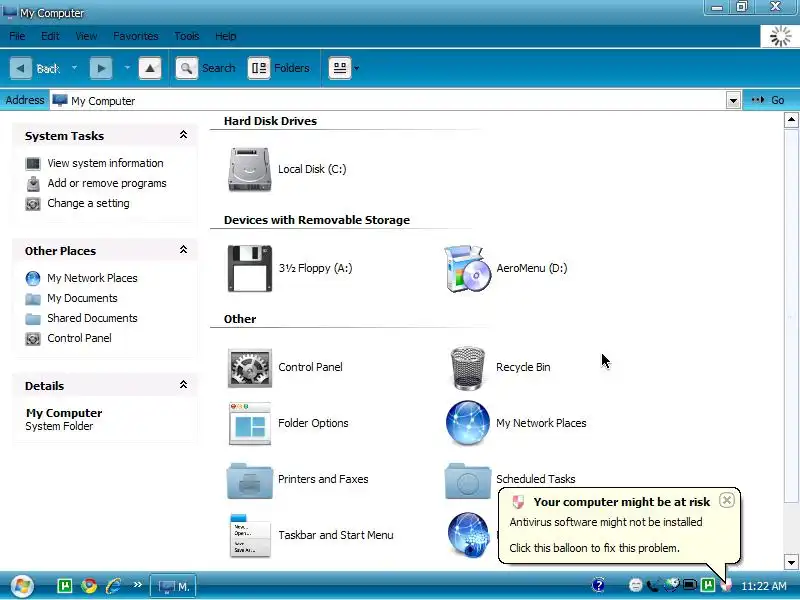Select the Recycle Bin trash can icon
800x600 pixels.
click(x=468, y=368)
